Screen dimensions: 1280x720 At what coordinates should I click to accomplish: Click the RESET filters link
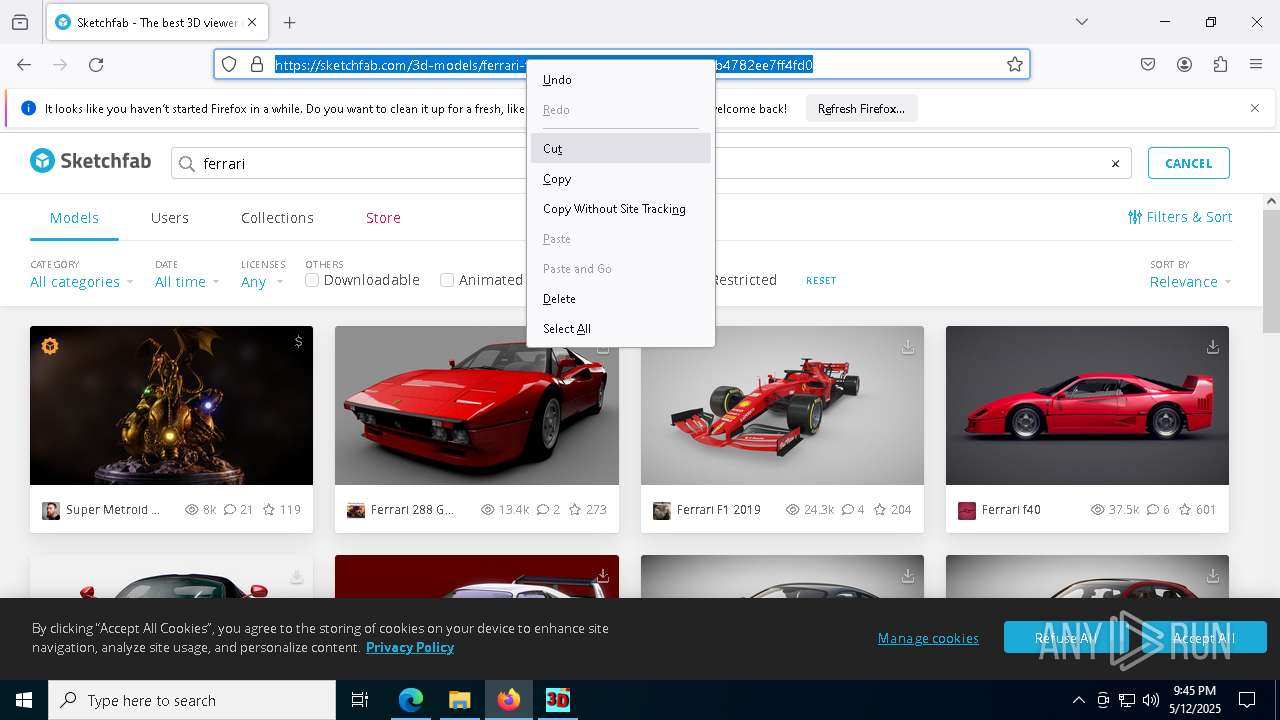coord(821,281)
